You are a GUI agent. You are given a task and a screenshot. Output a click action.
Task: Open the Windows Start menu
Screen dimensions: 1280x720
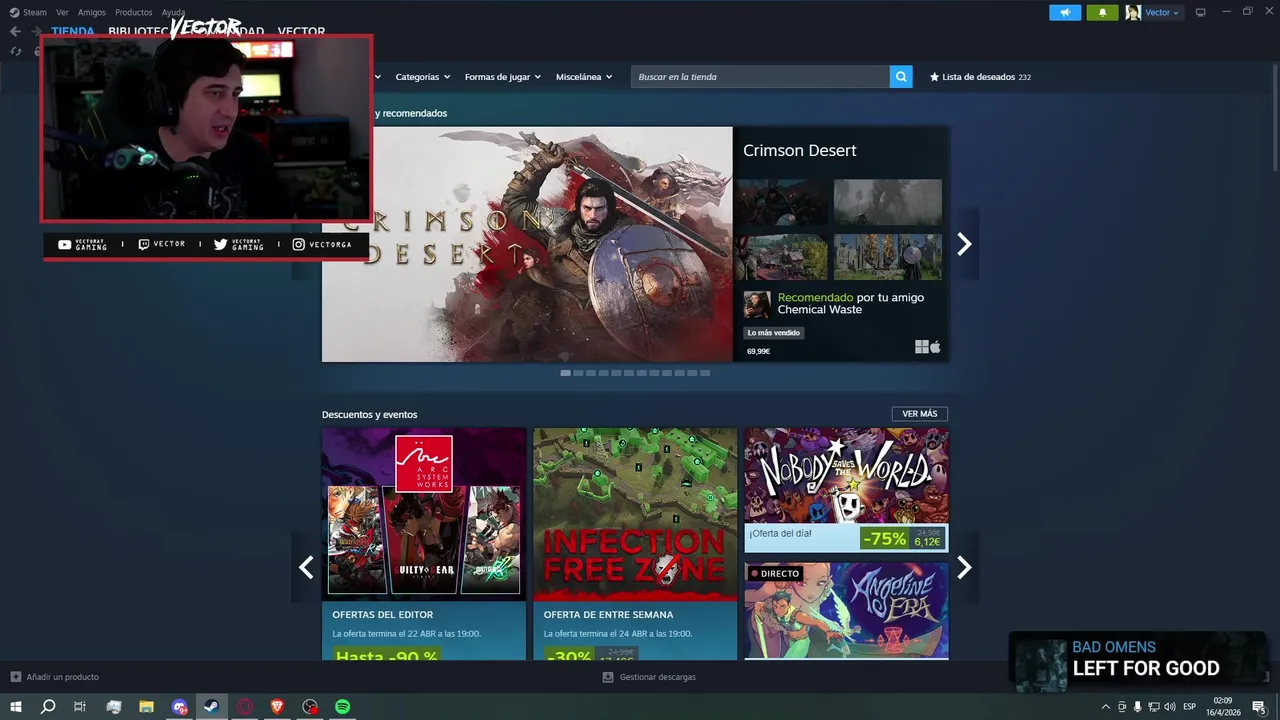(x=15, y=707)
